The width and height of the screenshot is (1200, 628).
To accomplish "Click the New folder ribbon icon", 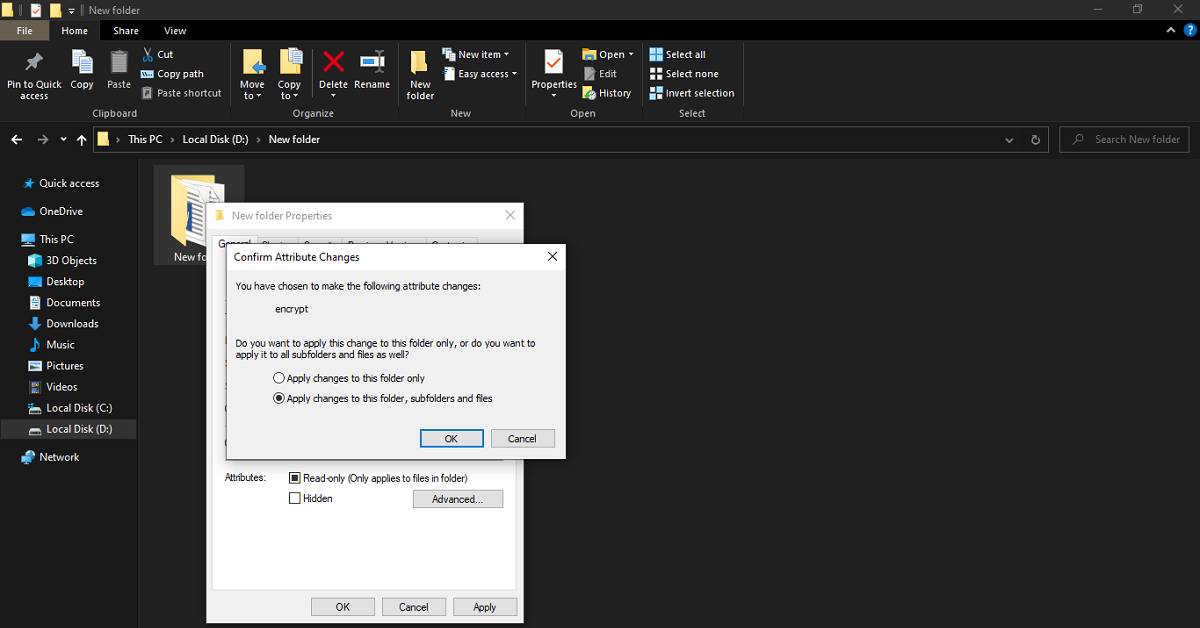I will coord(420,63).
